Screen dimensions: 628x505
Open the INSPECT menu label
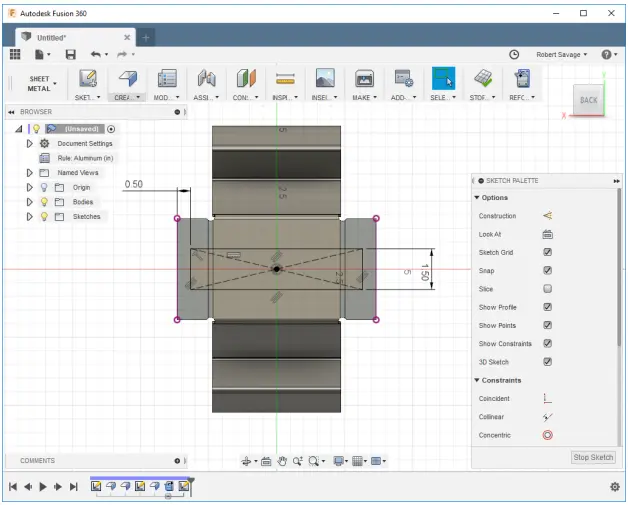(285, 97)
